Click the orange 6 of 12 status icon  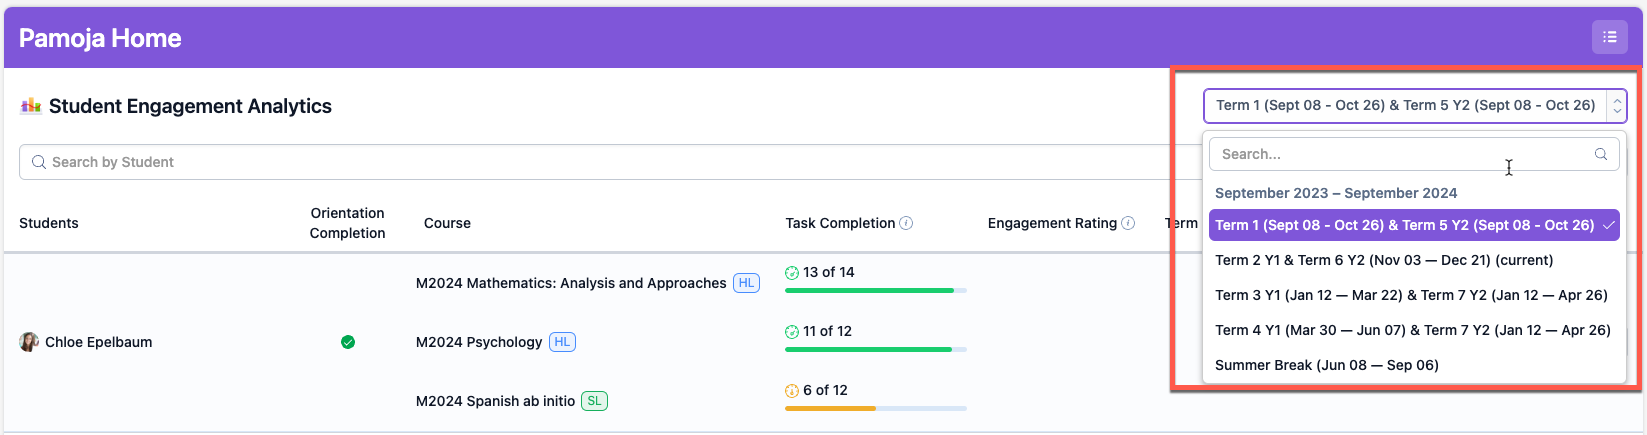[792, 390]
